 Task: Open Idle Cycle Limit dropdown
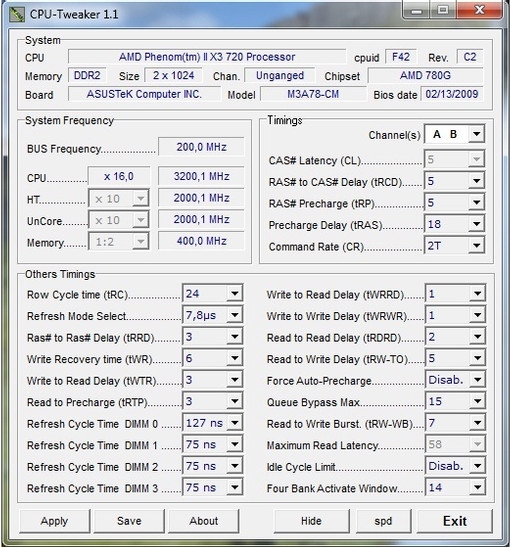click(455, 466)
